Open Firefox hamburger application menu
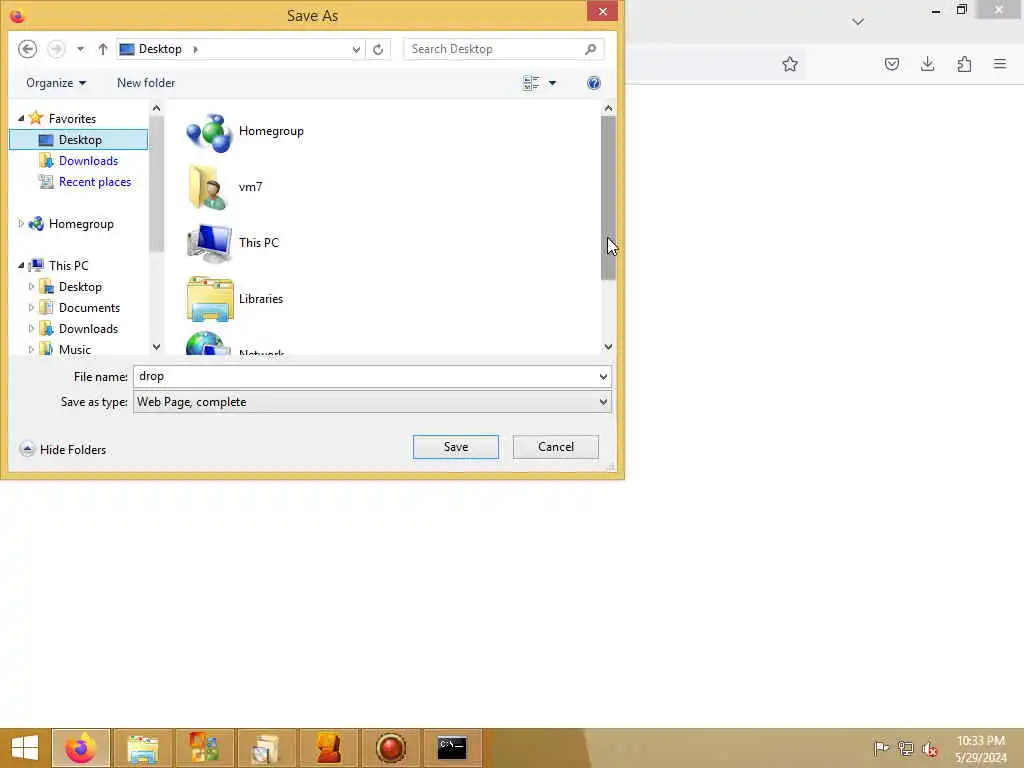Viewport: 1024px width, 768px height. (x=1000, y=64)
